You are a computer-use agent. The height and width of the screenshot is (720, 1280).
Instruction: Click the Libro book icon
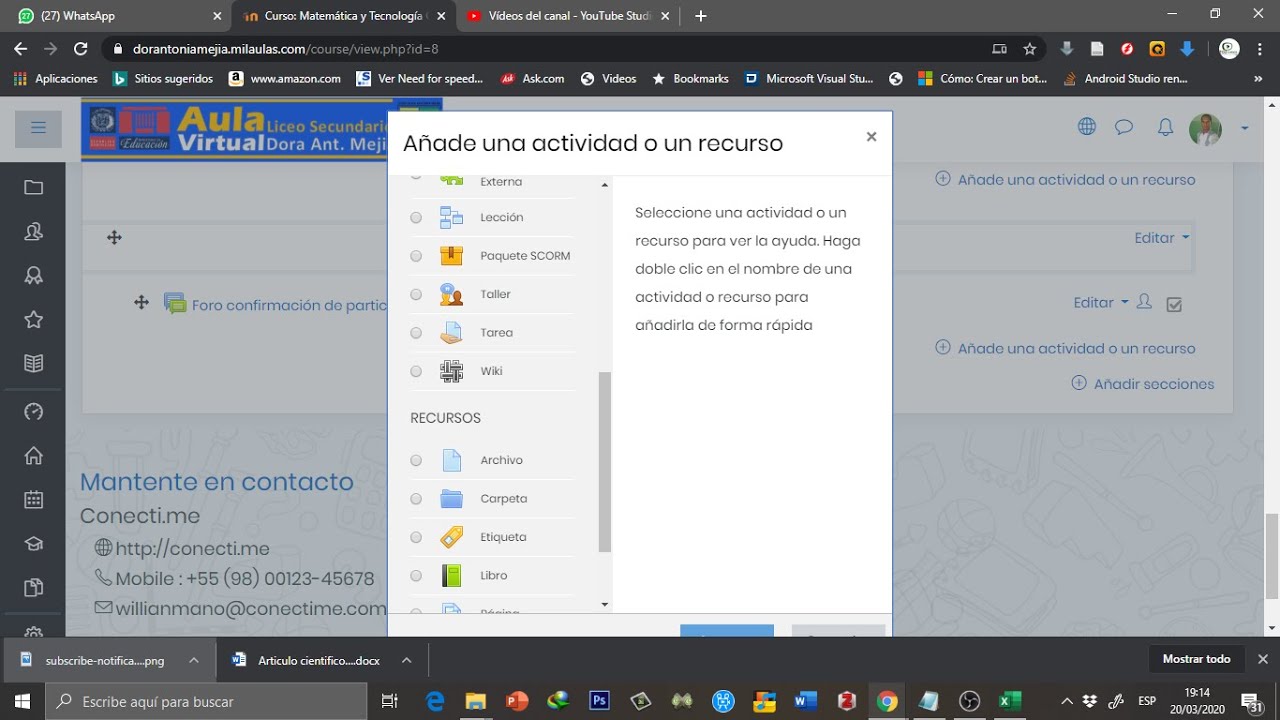pyautogui.click(x=452, y=575)
